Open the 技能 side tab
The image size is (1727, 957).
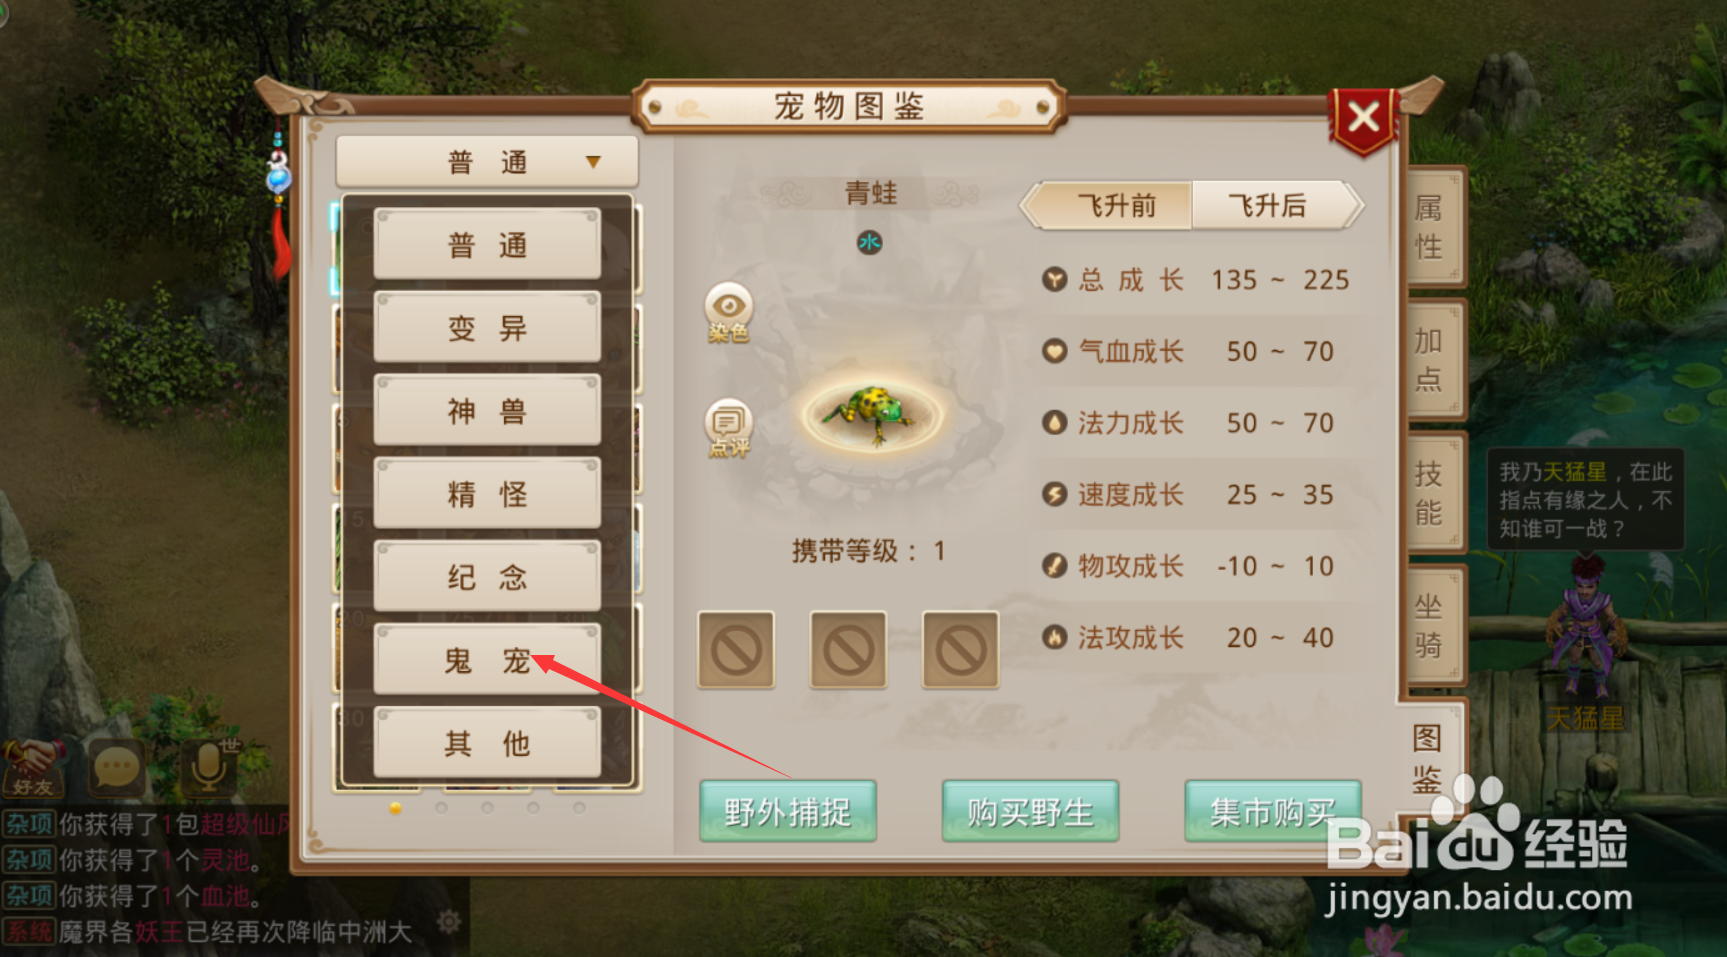[1433, 493]
